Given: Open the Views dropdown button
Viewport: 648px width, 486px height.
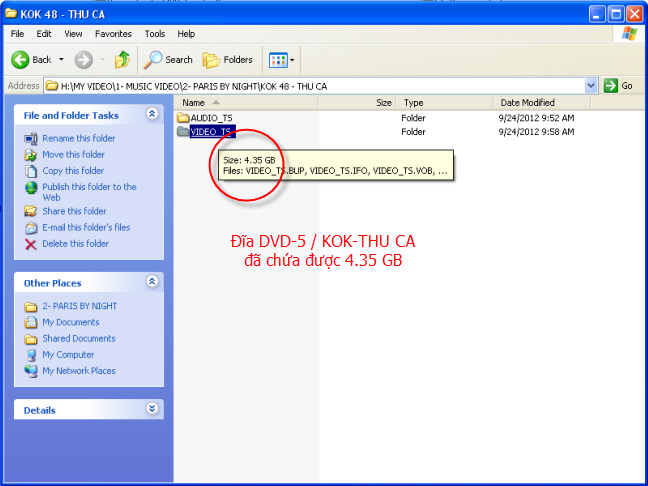Looking at the screenshot, I should pos(281,60).
